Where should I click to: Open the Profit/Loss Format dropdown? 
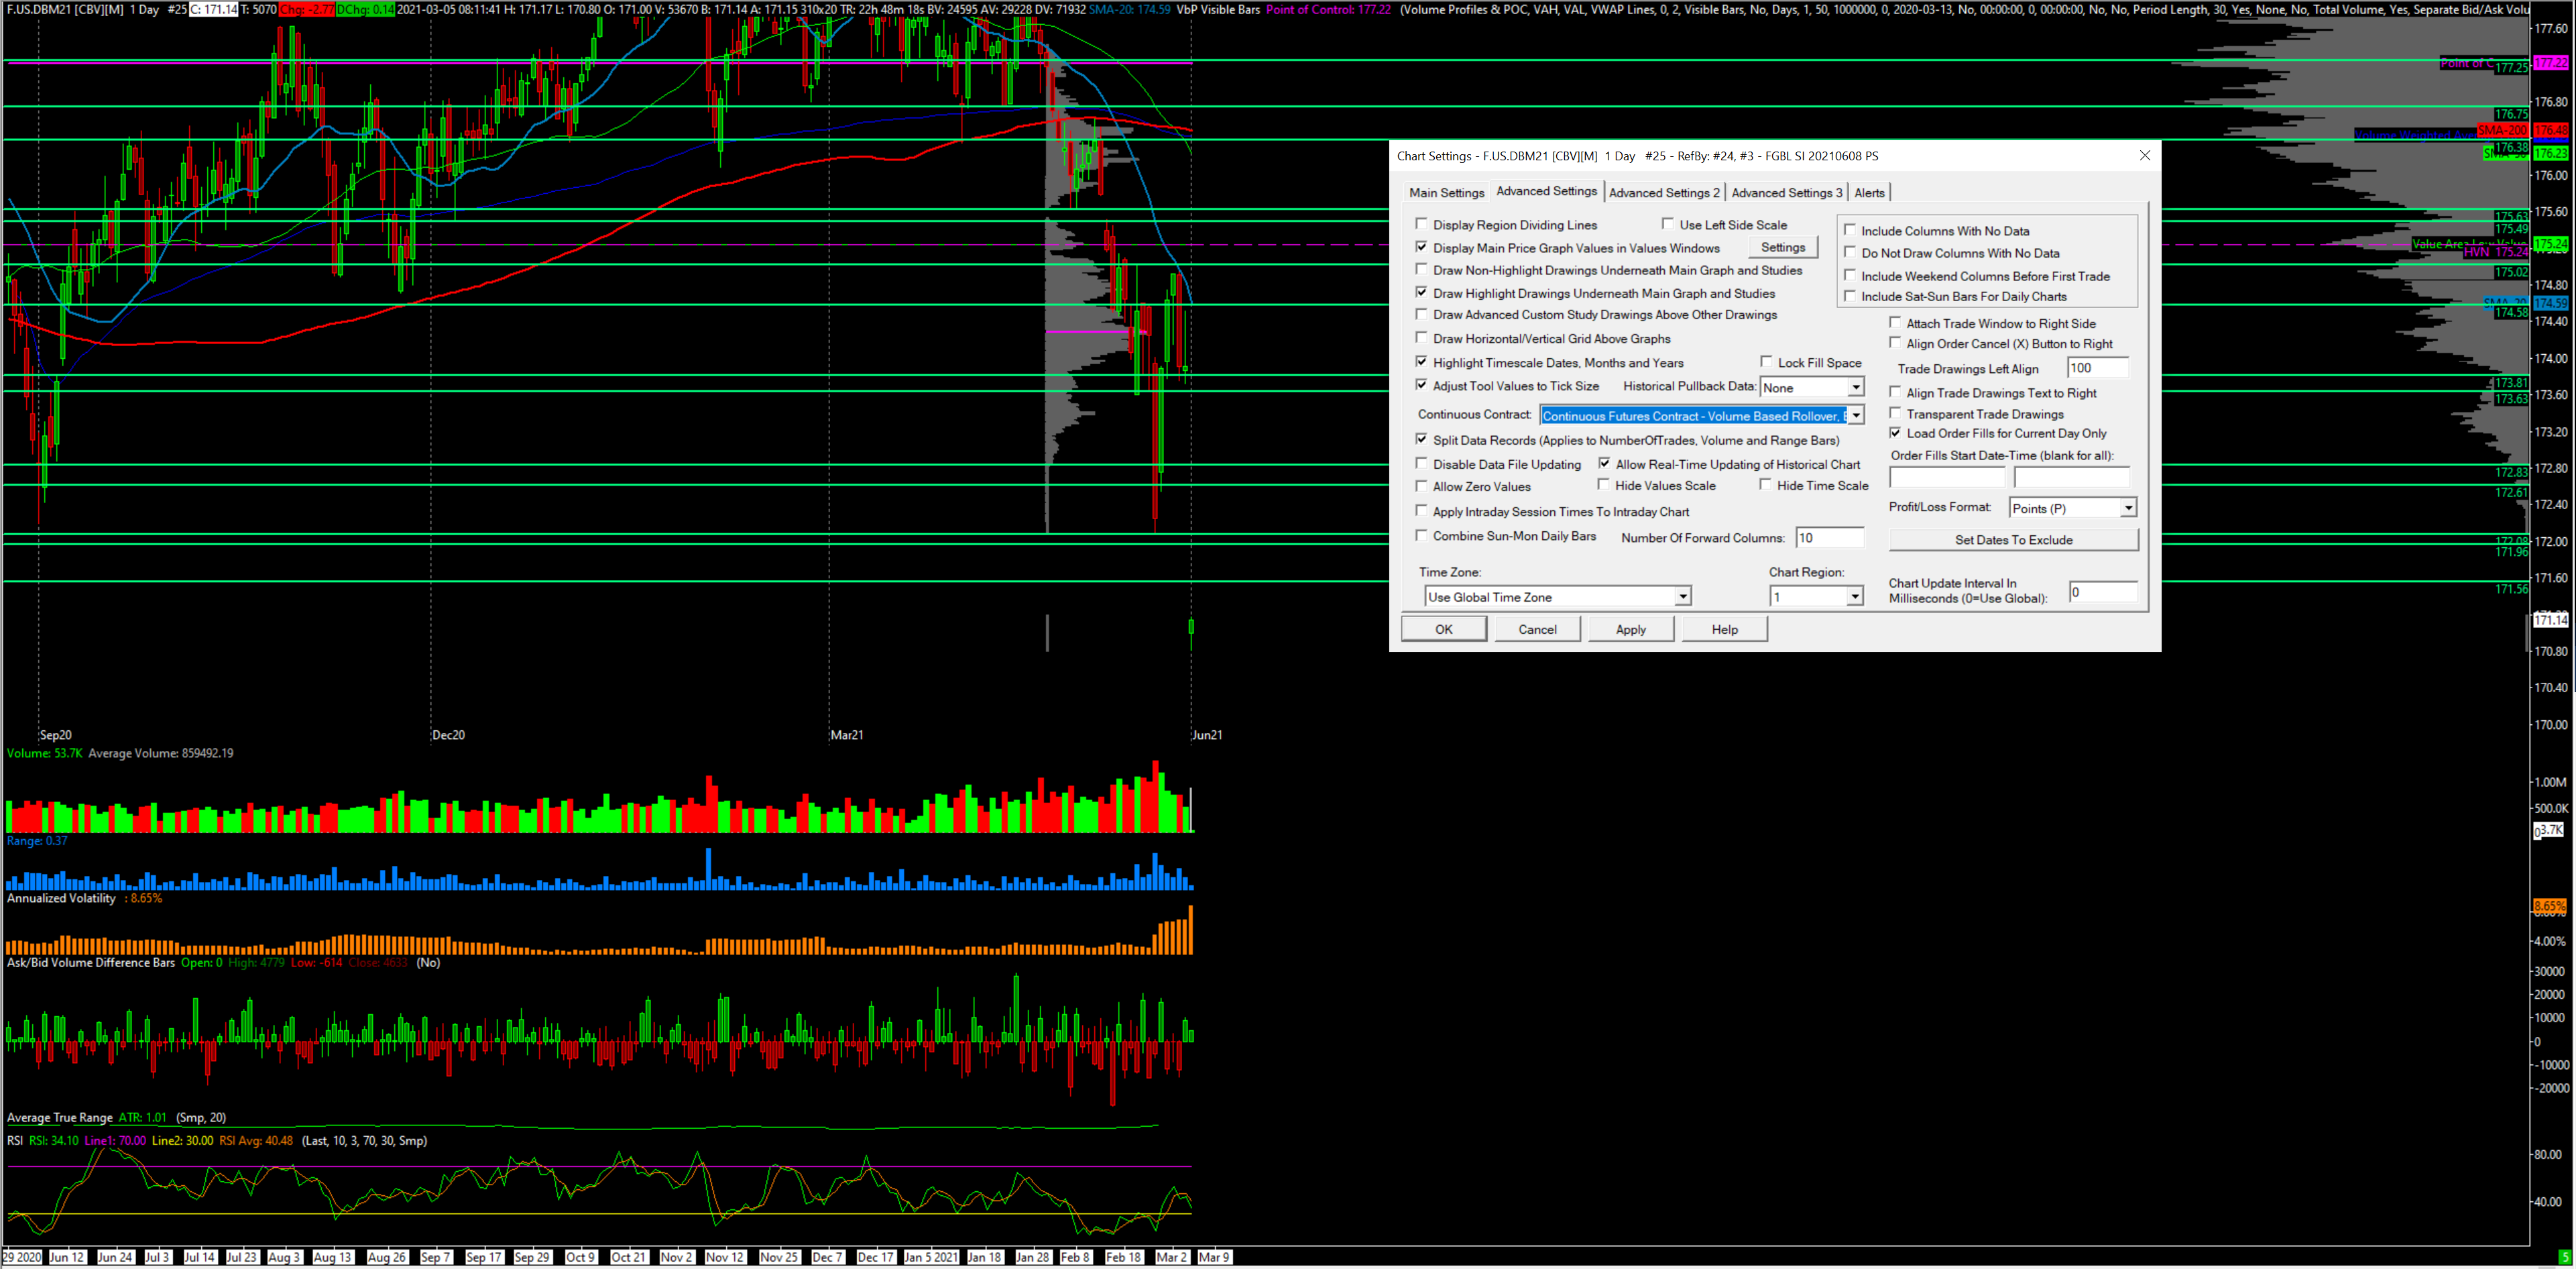coord(2128,508)
